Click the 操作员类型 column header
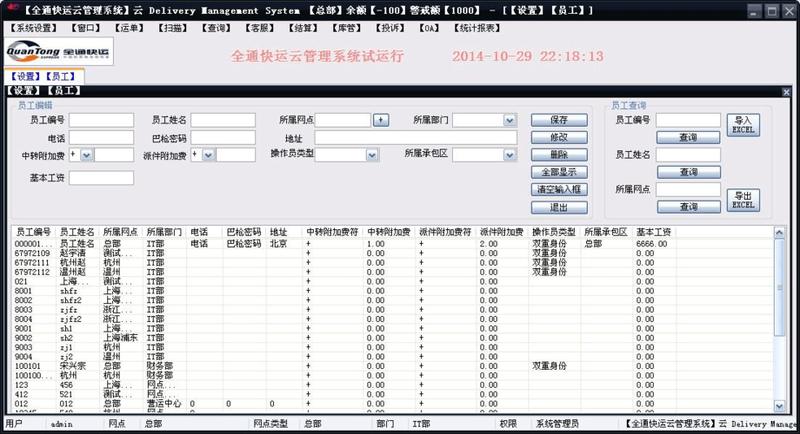Screen dimensions: 800x434 tap(554, 232)
